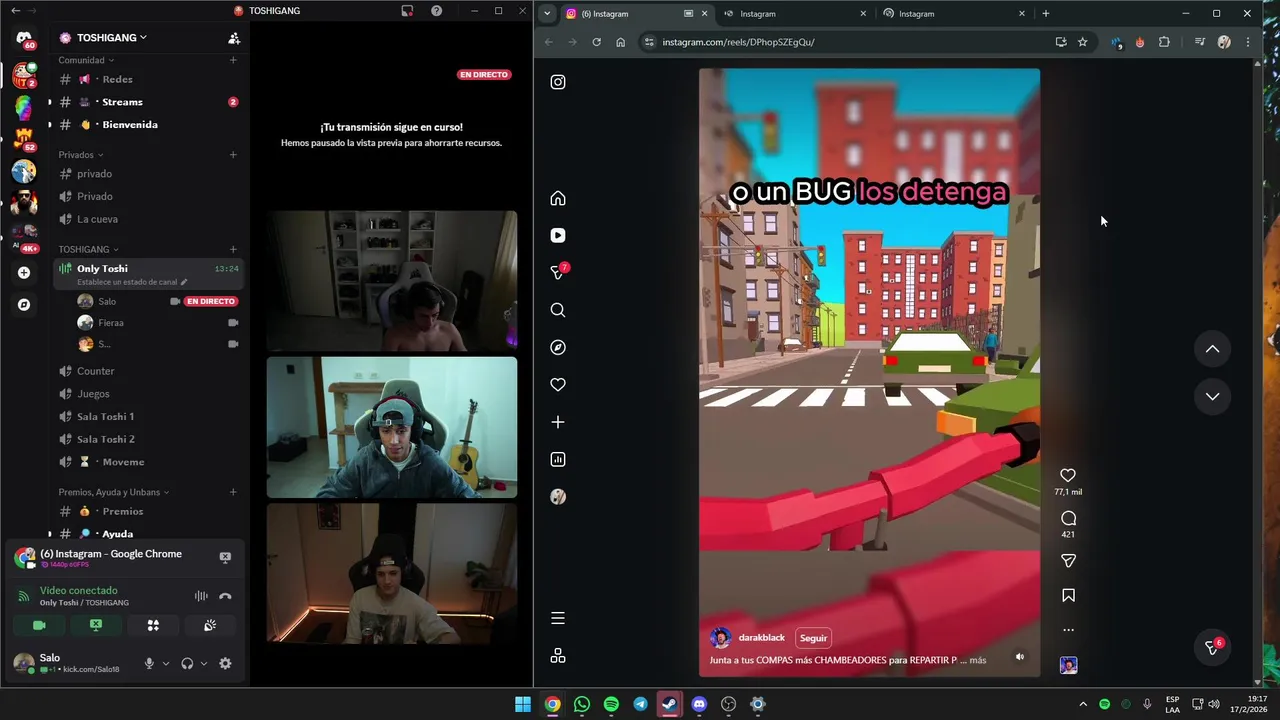
Task: Share the reel with paper plane icon
Action: pos(1068,561)
